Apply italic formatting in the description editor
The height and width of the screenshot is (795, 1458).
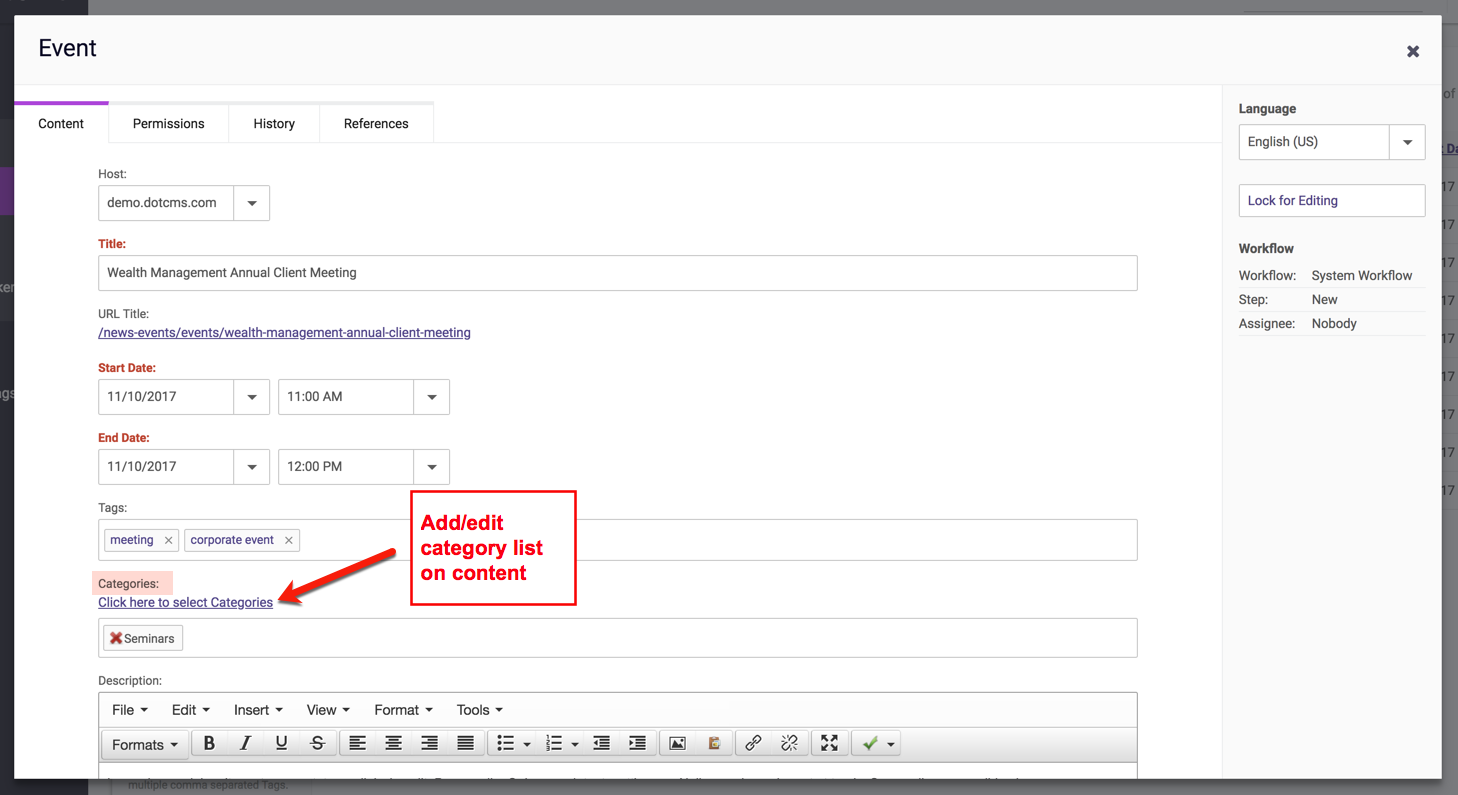pyautogui.click(x=245, y=743)
